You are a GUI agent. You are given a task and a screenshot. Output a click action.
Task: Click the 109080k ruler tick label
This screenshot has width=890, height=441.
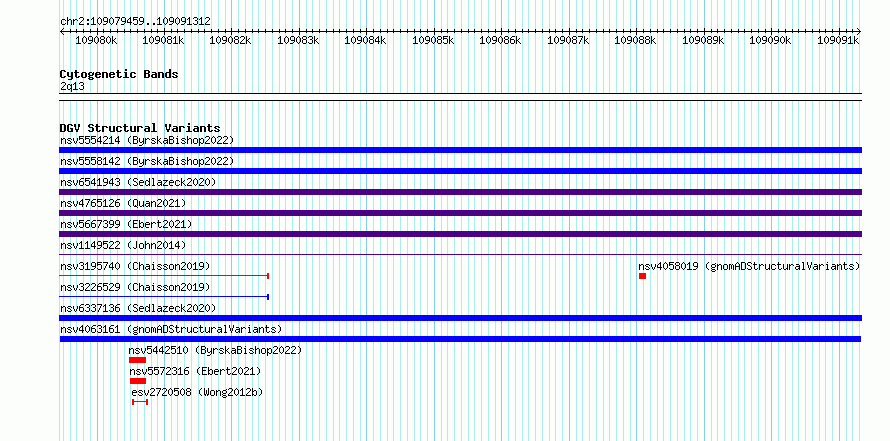tap(96, 40)
